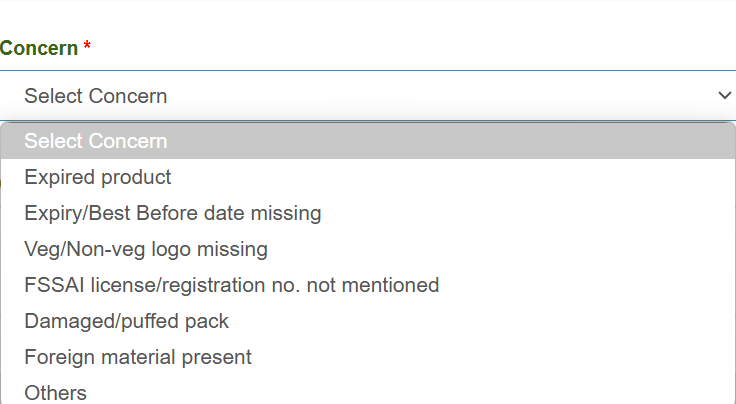736x404 pixels.
Task: Choose Foreign material present option
Action: pyautogui.click(x=138, y=357)
